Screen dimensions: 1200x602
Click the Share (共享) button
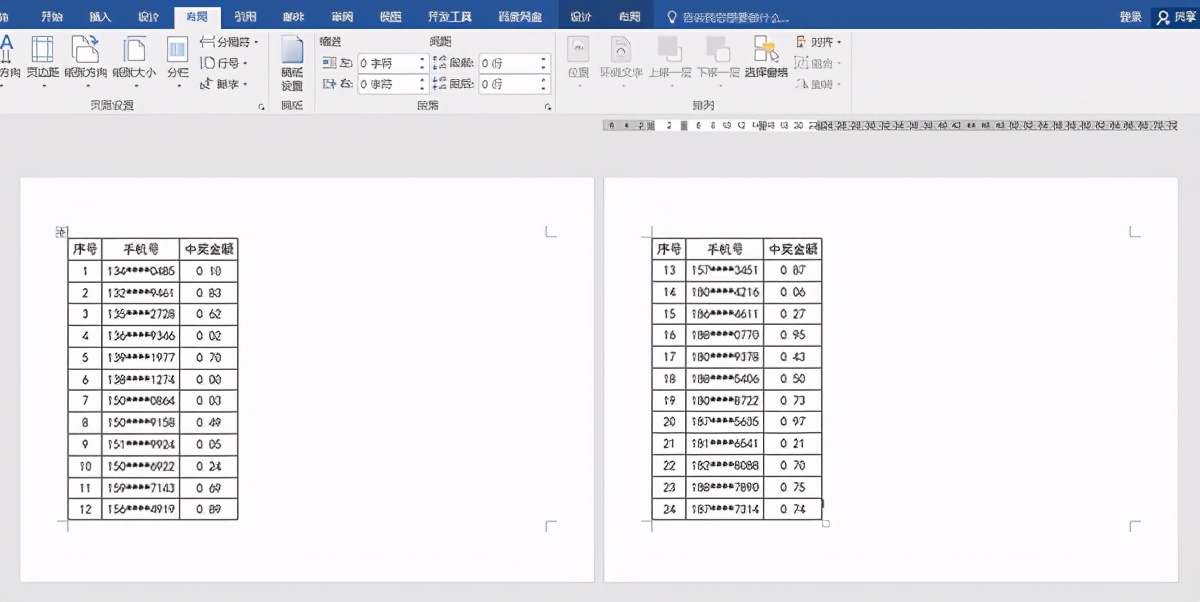coord(1176,17)
